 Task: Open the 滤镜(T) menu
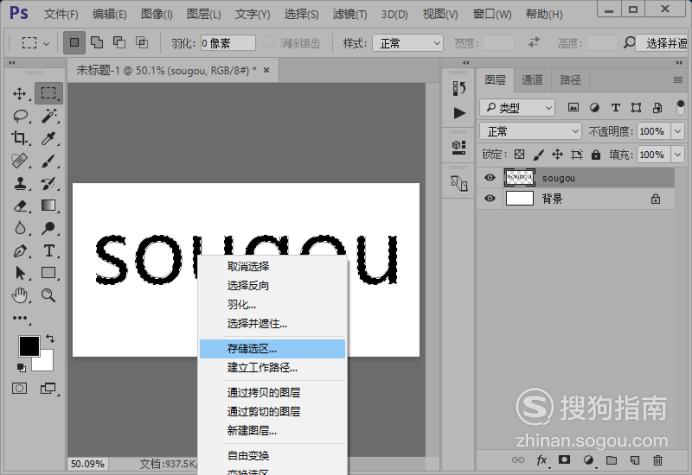coord(350,14)
